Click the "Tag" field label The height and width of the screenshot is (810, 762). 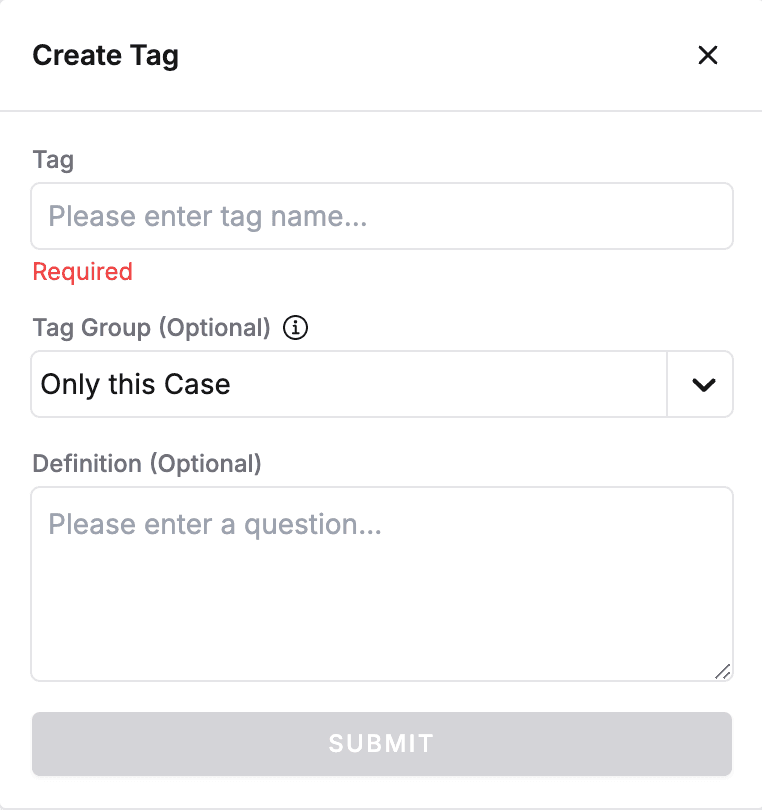[53, 160]
